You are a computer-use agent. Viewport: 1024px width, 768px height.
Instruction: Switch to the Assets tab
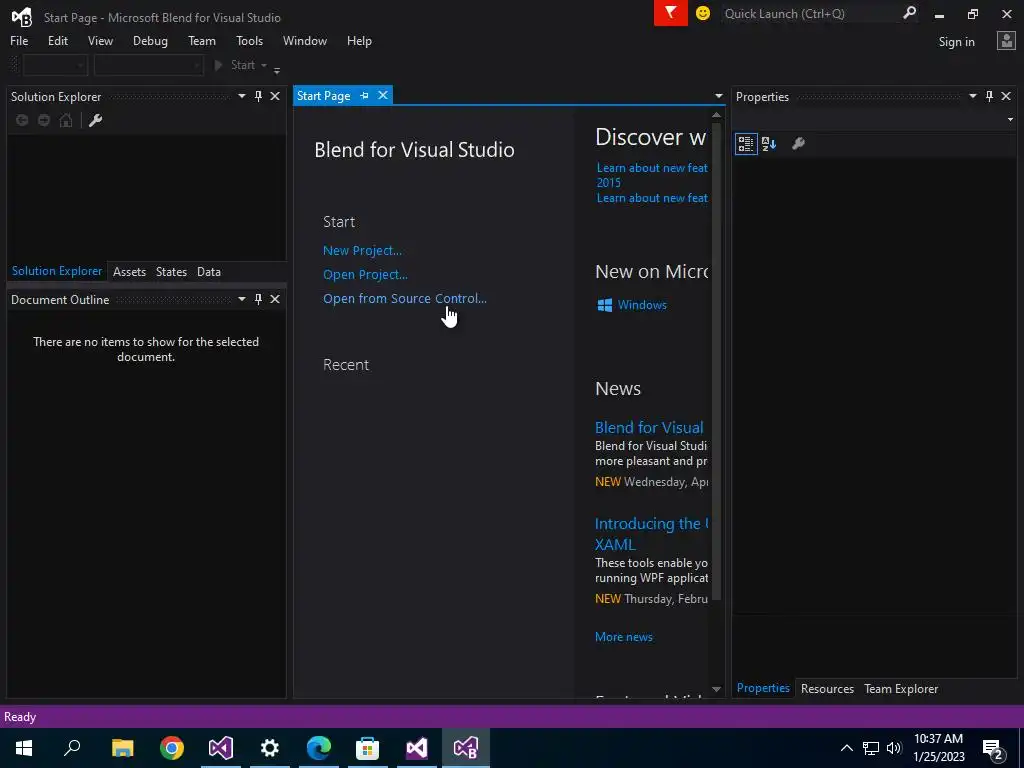tap(129, 272)
